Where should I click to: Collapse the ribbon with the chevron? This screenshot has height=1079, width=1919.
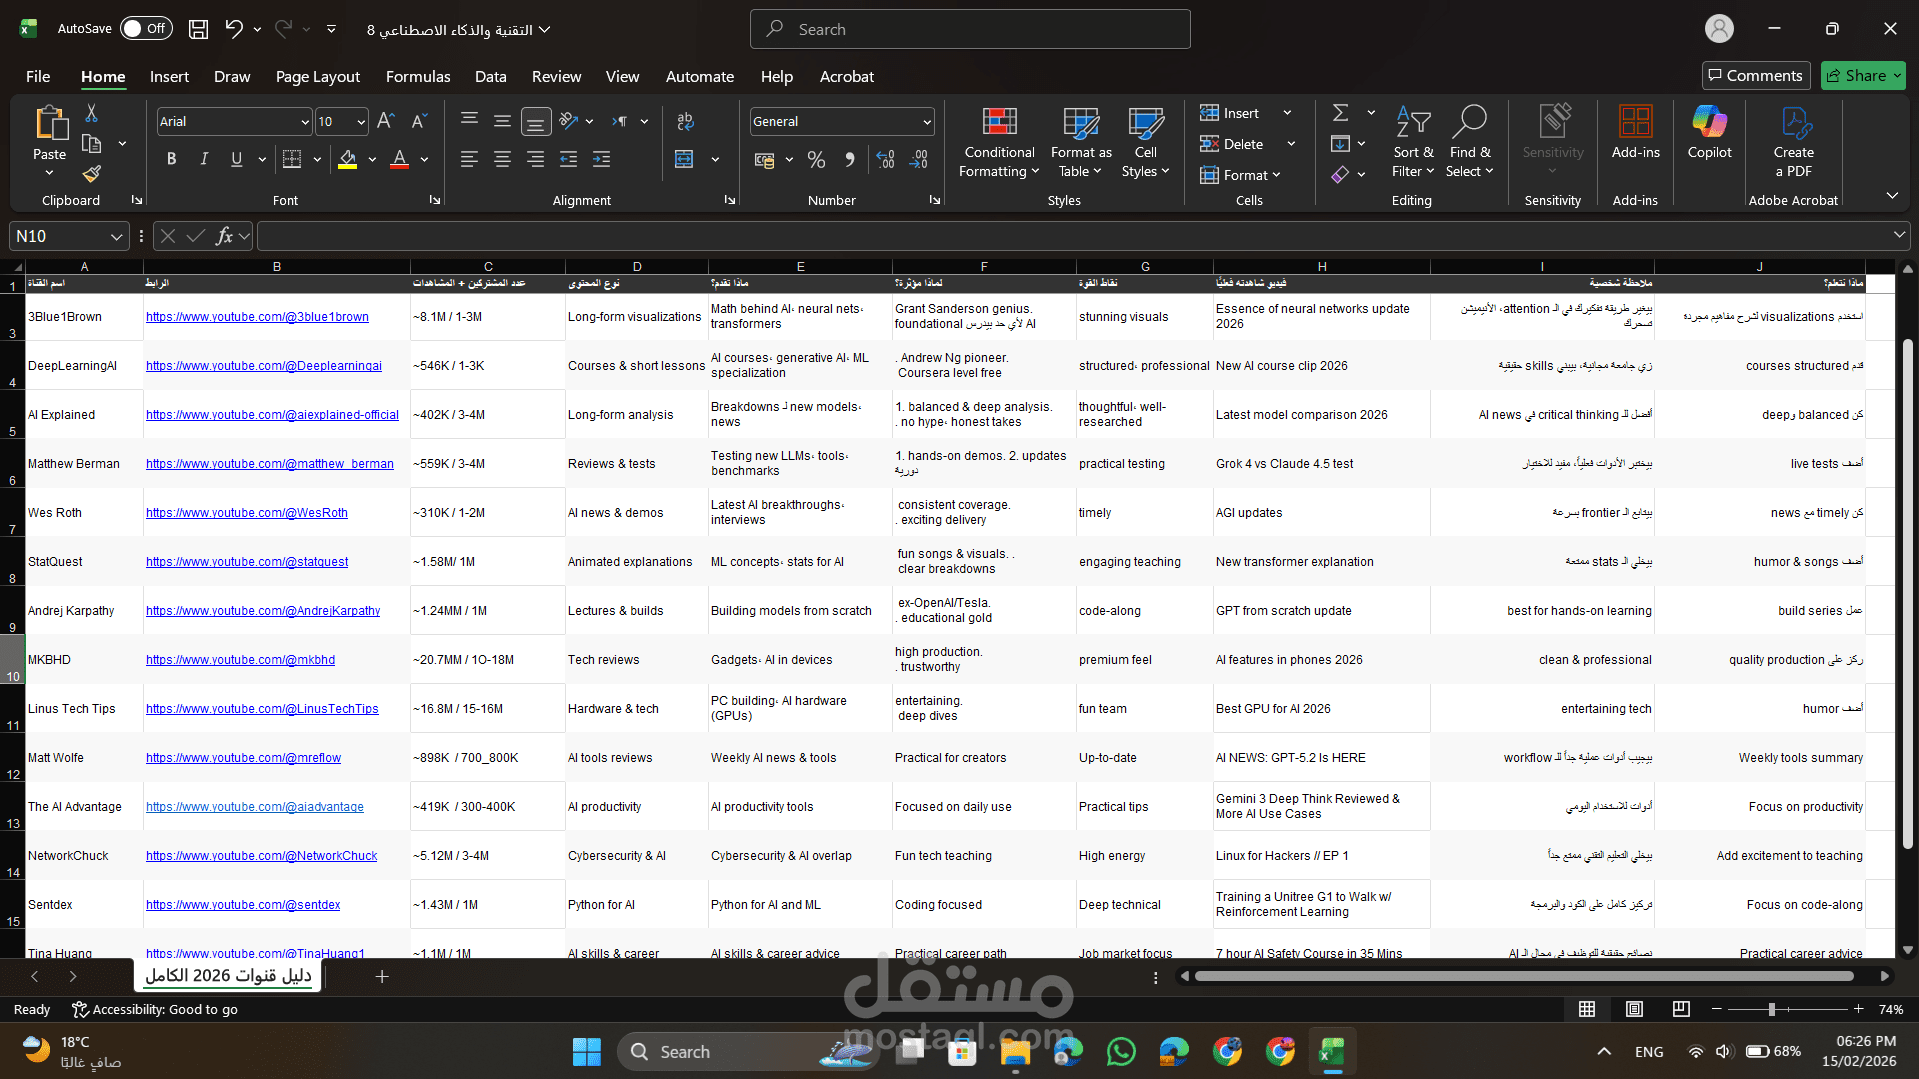[x=1892, y=196]
